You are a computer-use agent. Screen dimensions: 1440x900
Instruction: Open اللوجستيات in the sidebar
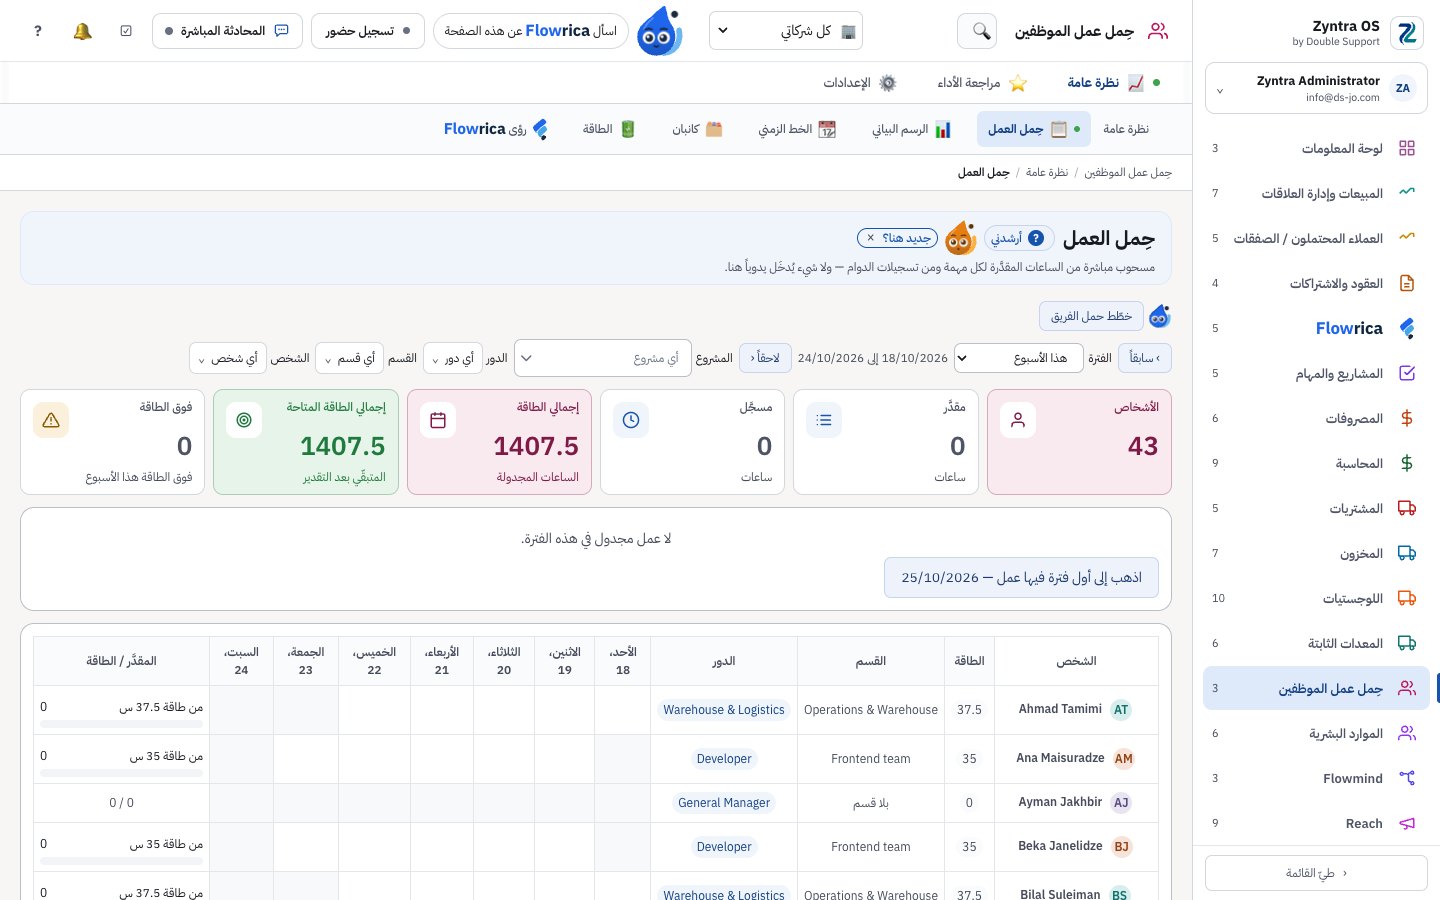coord(1316,598)
